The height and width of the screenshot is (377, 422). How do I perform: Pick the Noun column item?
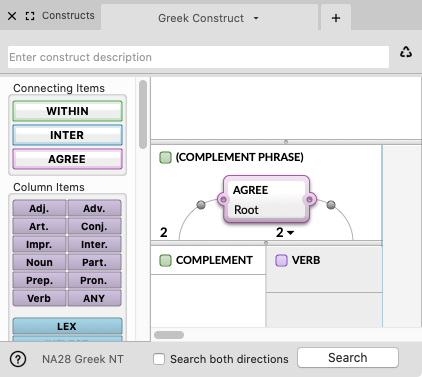coord(39,262)
